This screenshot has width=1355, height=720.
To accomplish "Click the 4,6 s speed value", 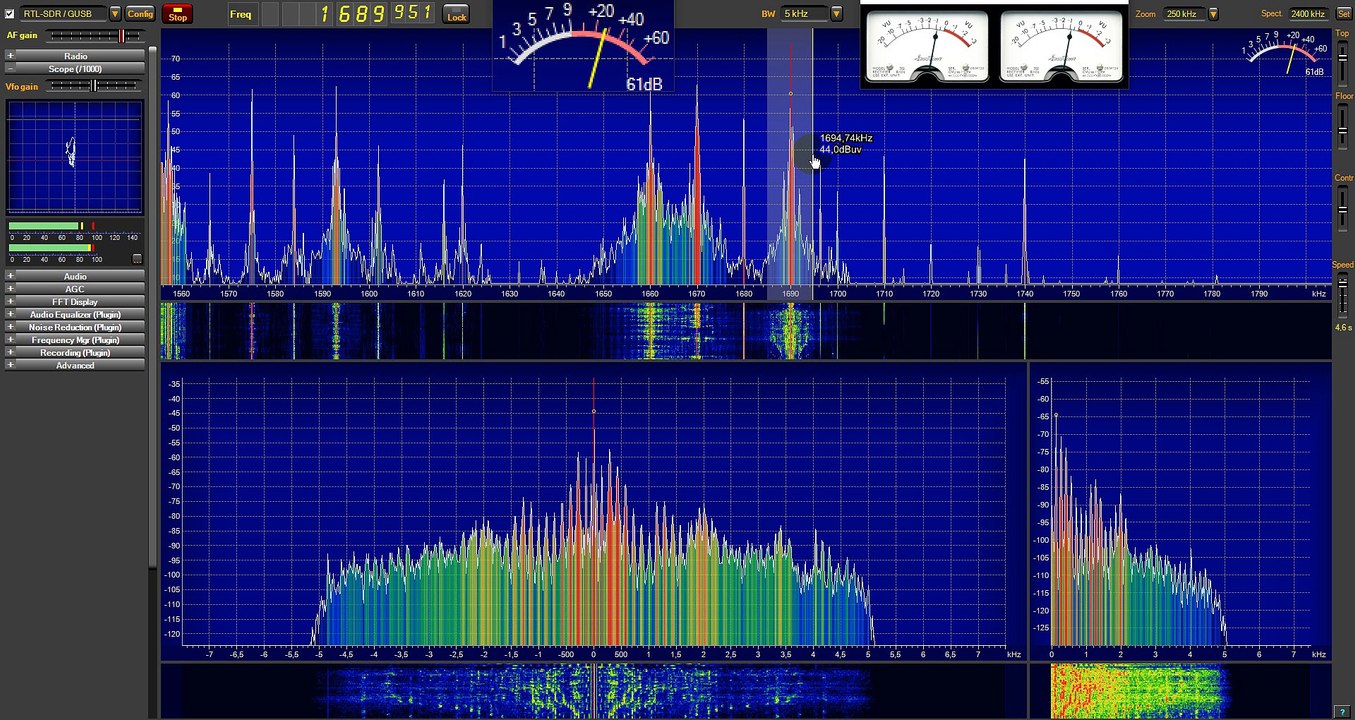I will (1342, 328).
